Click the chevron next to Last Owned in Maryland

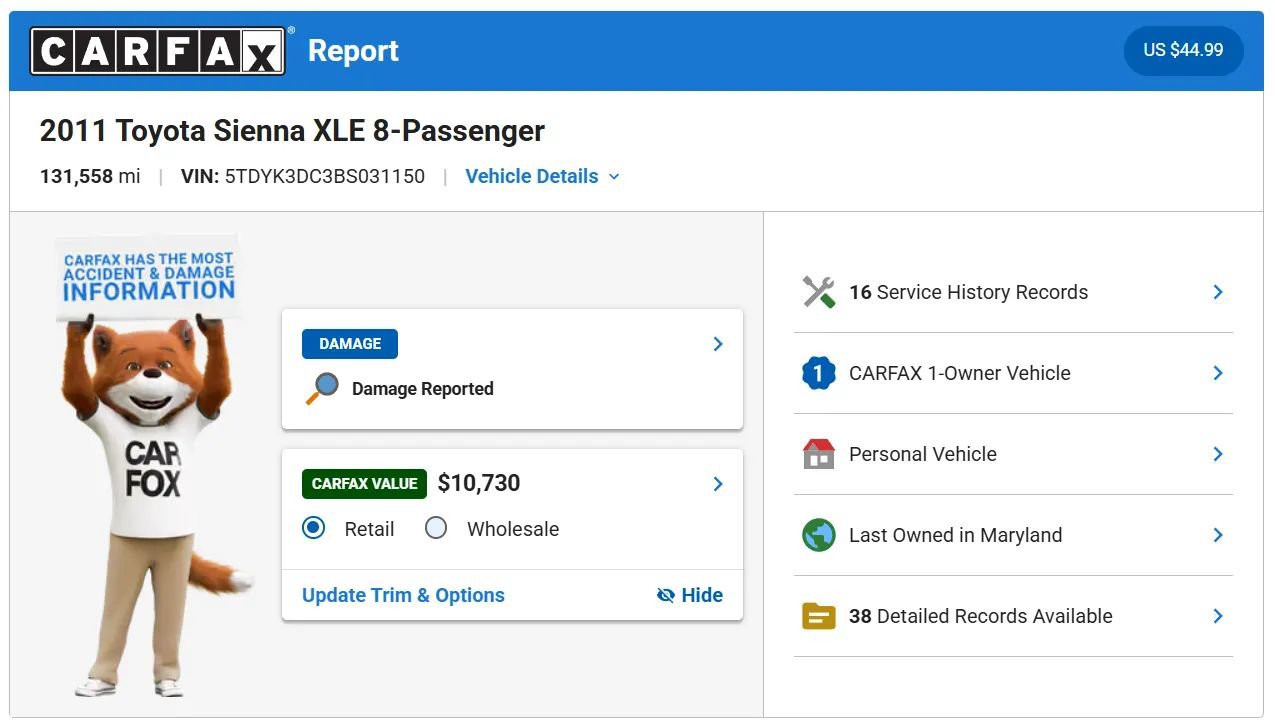click(1218, 535)
